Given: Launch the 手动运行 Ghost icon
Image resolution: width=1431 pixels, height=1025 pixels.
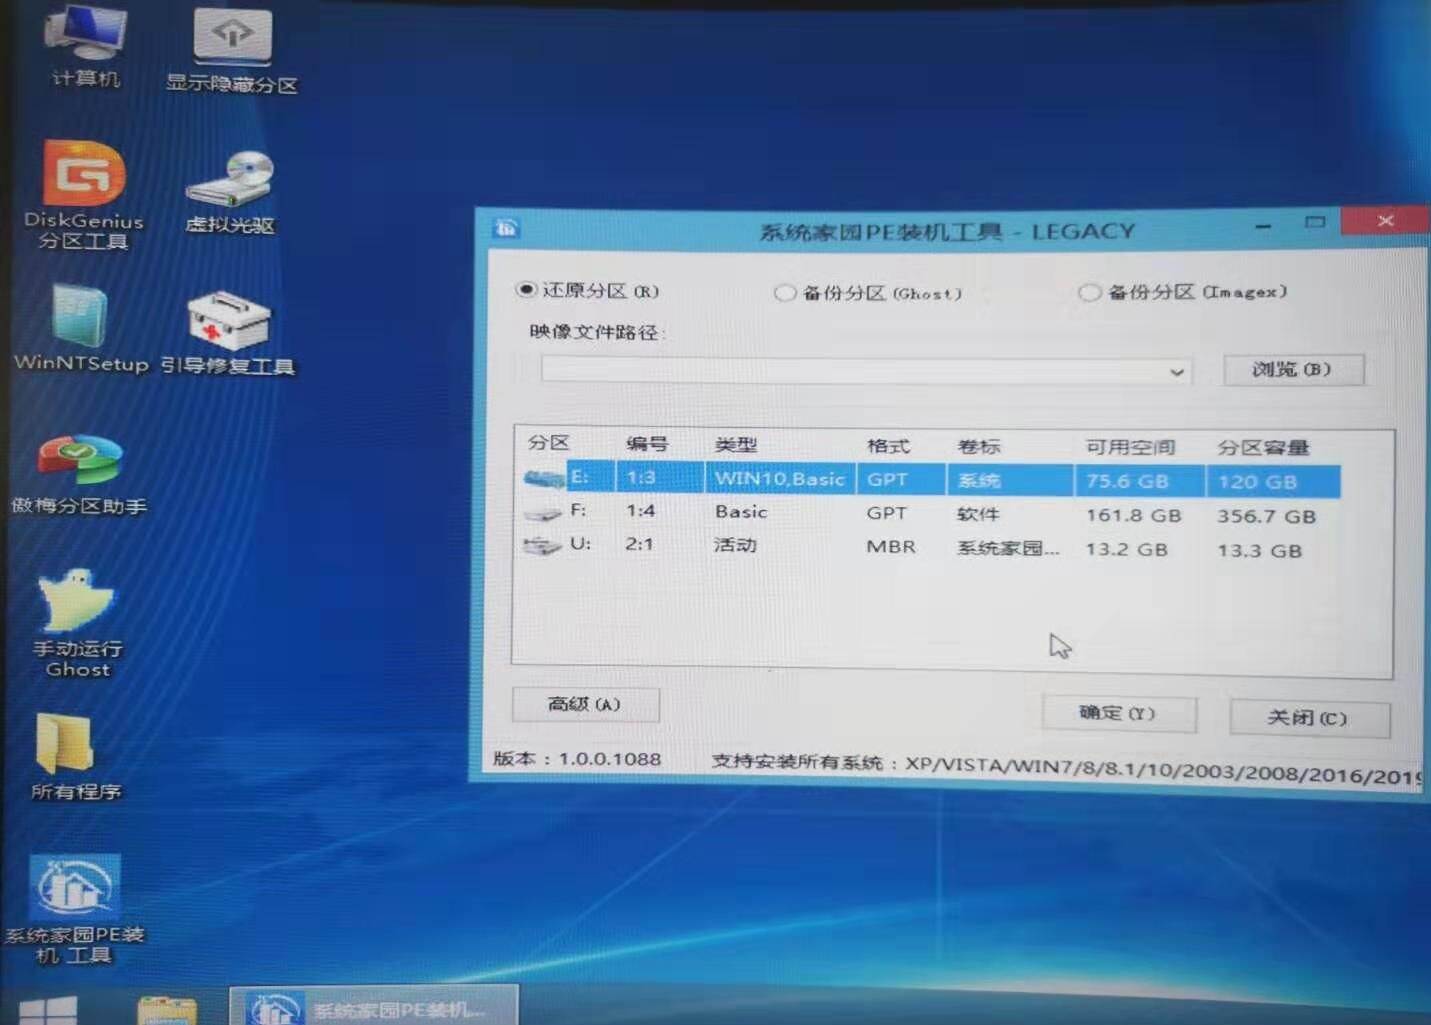Looking at the screenshot, I should pyautogui.click(x=78, y=604).
